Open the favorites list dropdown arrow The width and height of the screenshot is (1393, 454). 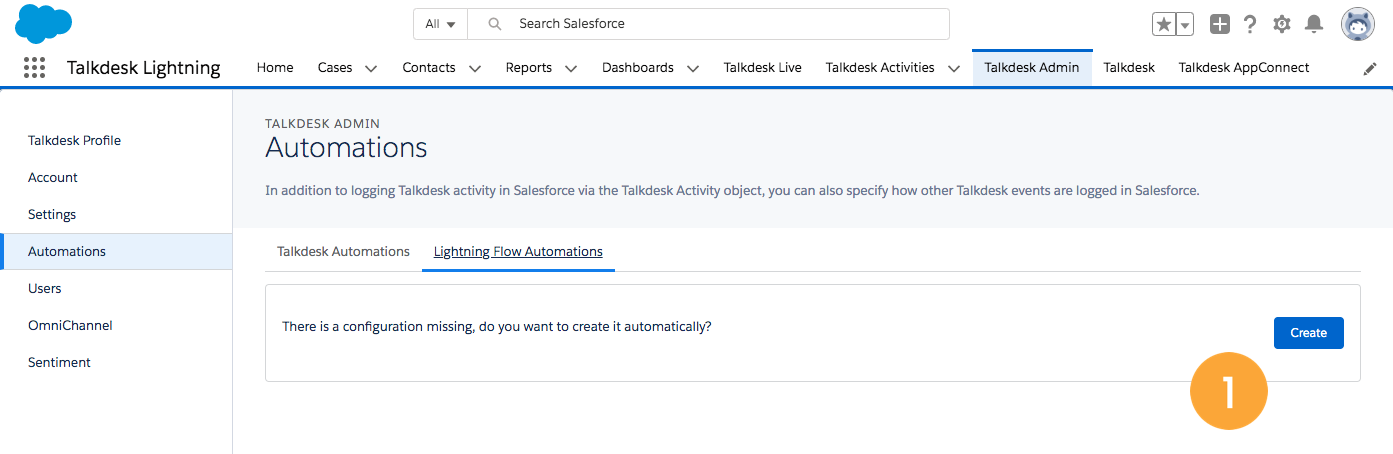(1185, 24)
